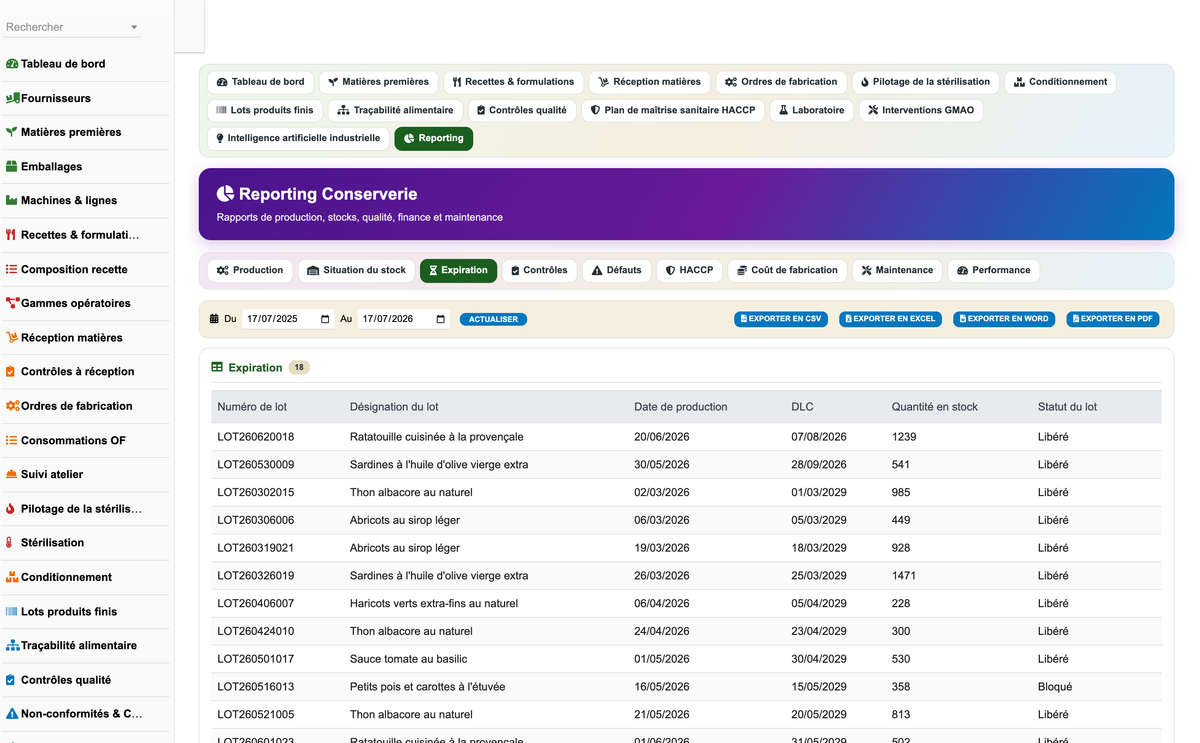Open the Du date field calendar picker

coord(325,319)
